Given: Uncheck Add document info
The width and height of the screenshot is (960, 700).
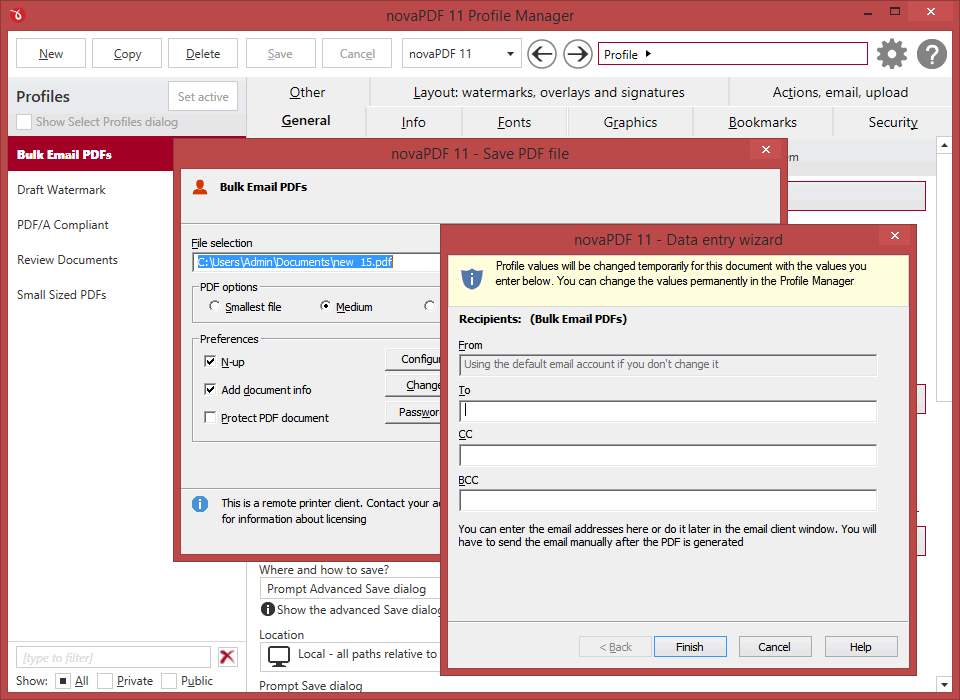Looking at the screenshot, I should (x=210, y=390).
